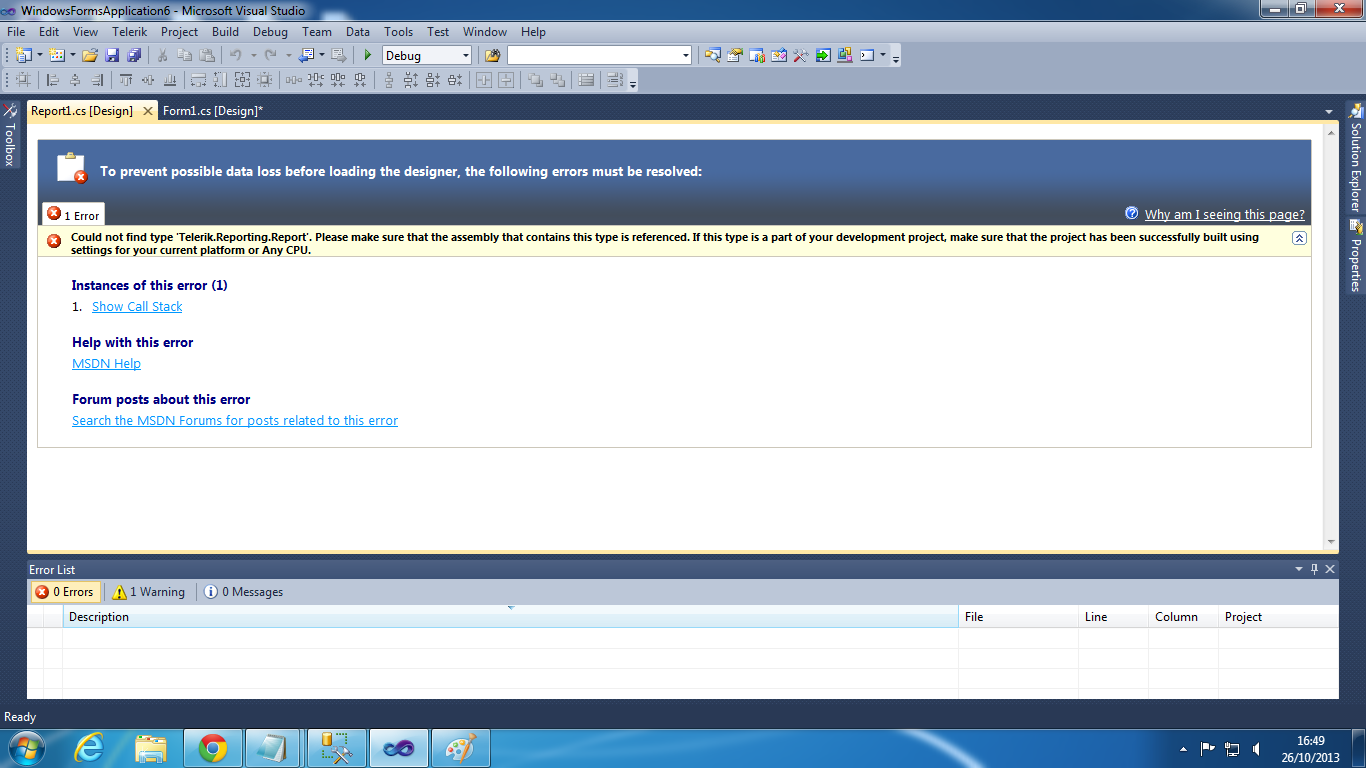This screenshot has width=1366, height=768.
Task: Click the Align to Grid layout icon
Action: tap(23, 80)
